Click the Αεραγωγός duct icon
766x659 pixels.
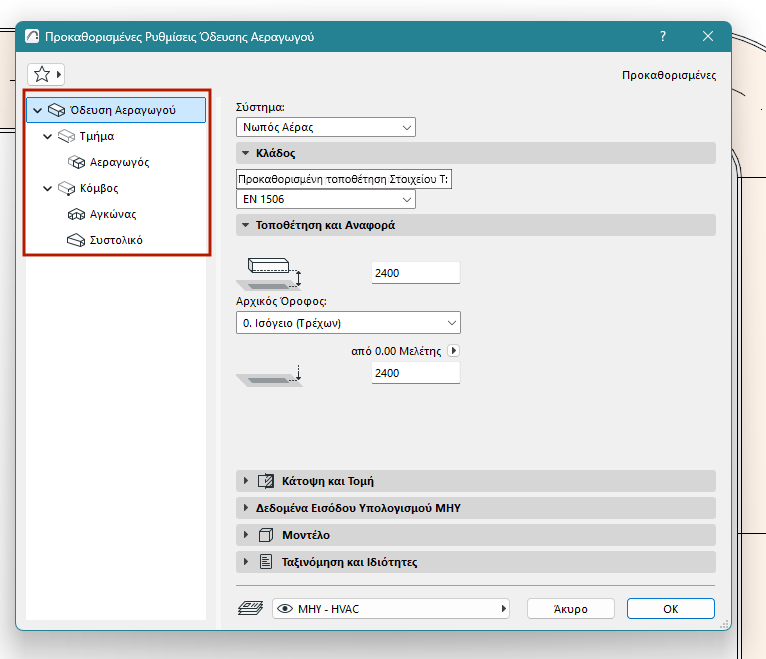click(76, 162)
